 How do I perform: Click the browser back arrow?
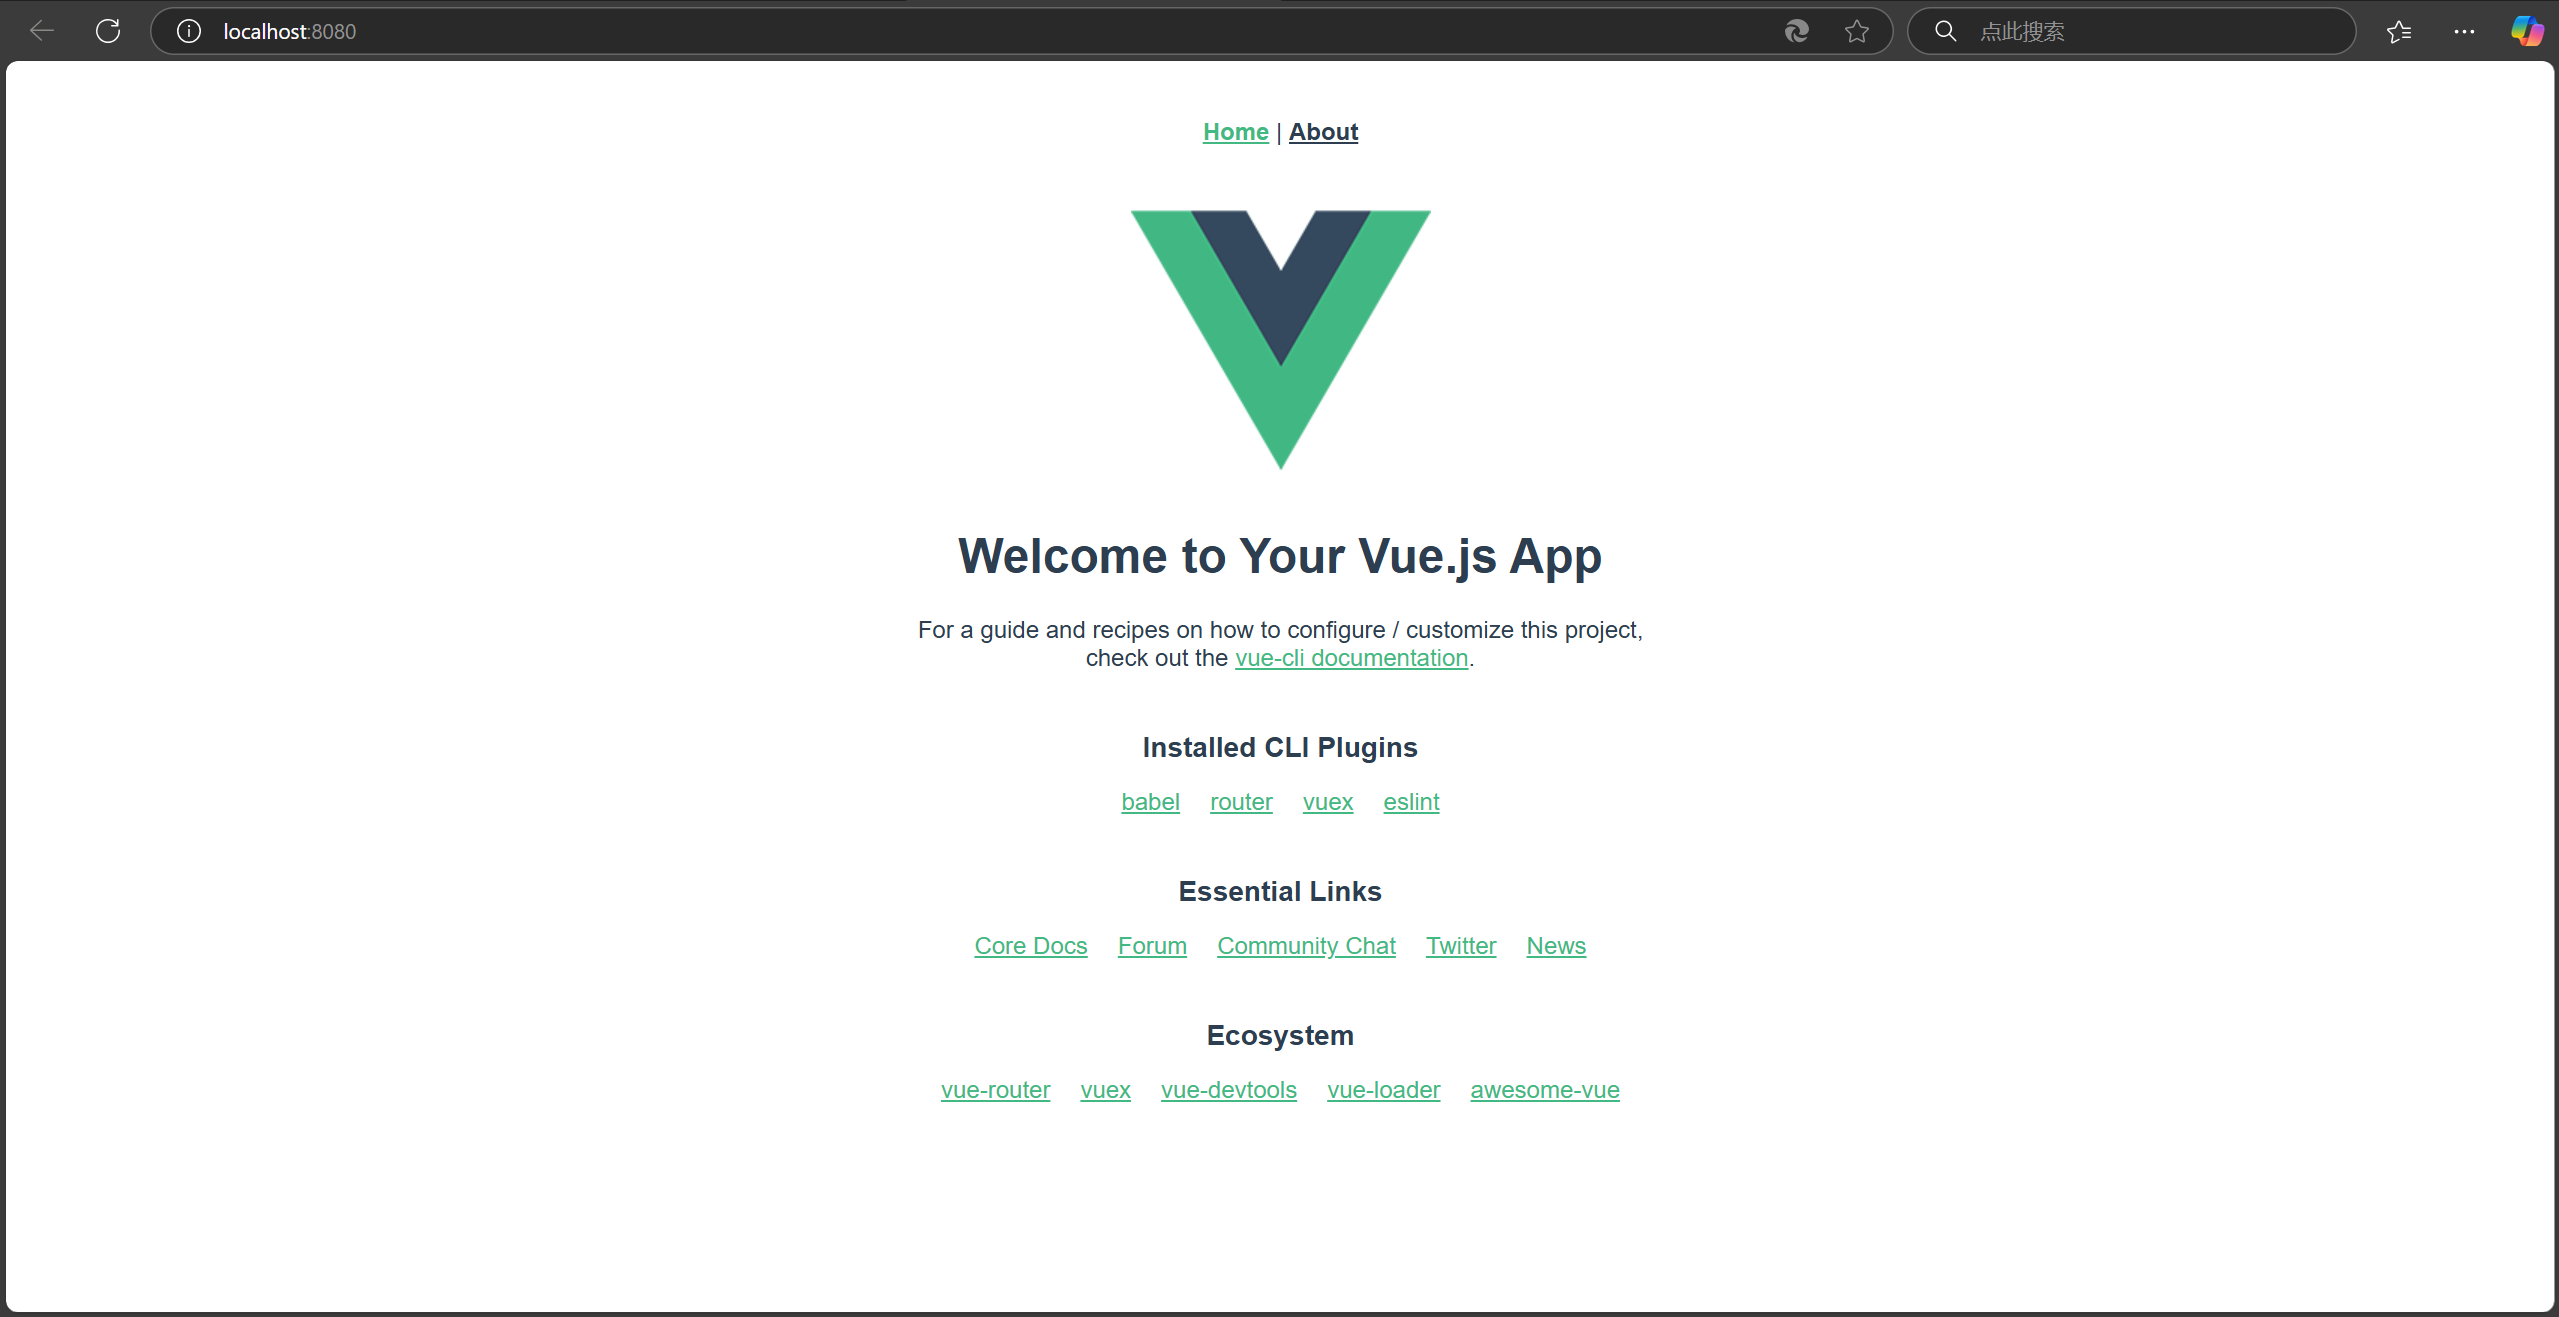tap(42, 31)
